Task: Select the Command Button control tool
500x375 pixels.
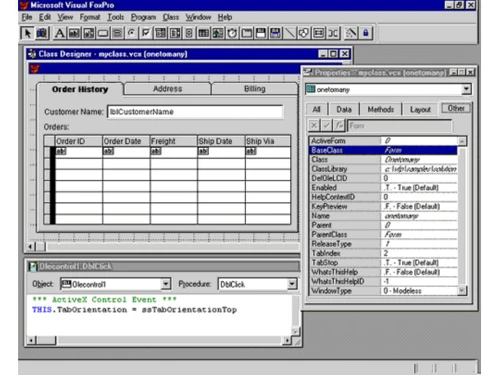Action: click(103, 33)
